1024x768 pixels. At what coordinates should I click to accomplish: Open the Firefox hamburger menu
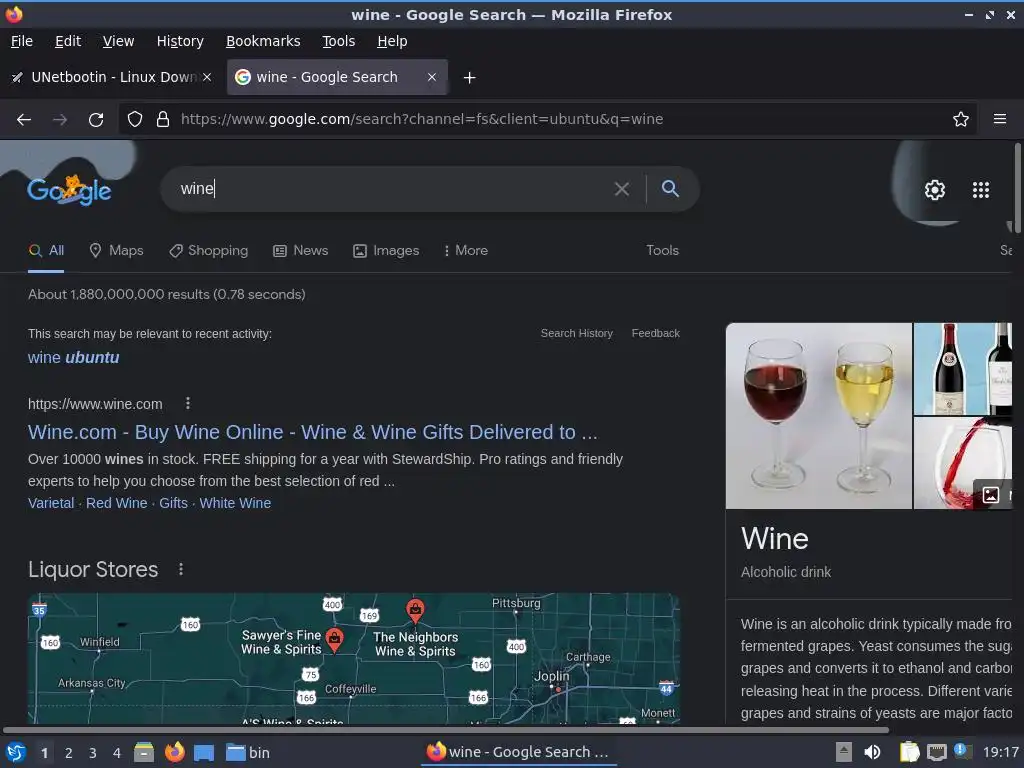click(x=1000, y=119)
